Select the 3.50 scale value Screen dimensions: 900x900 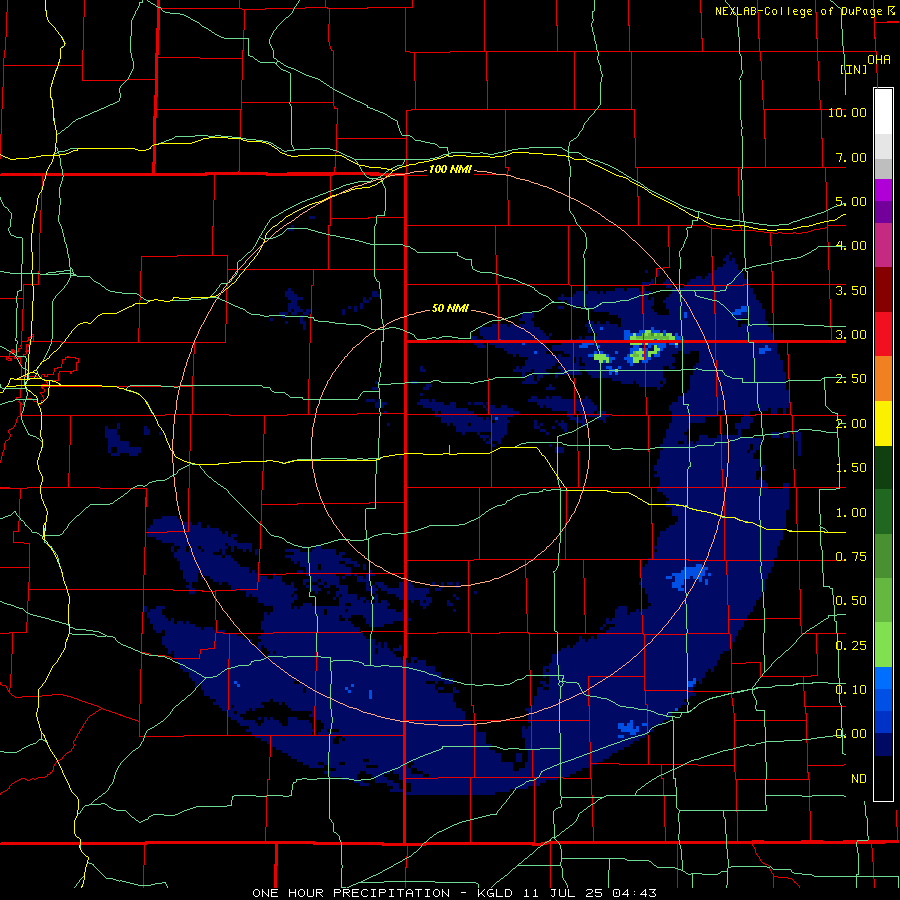coord(851,290)
